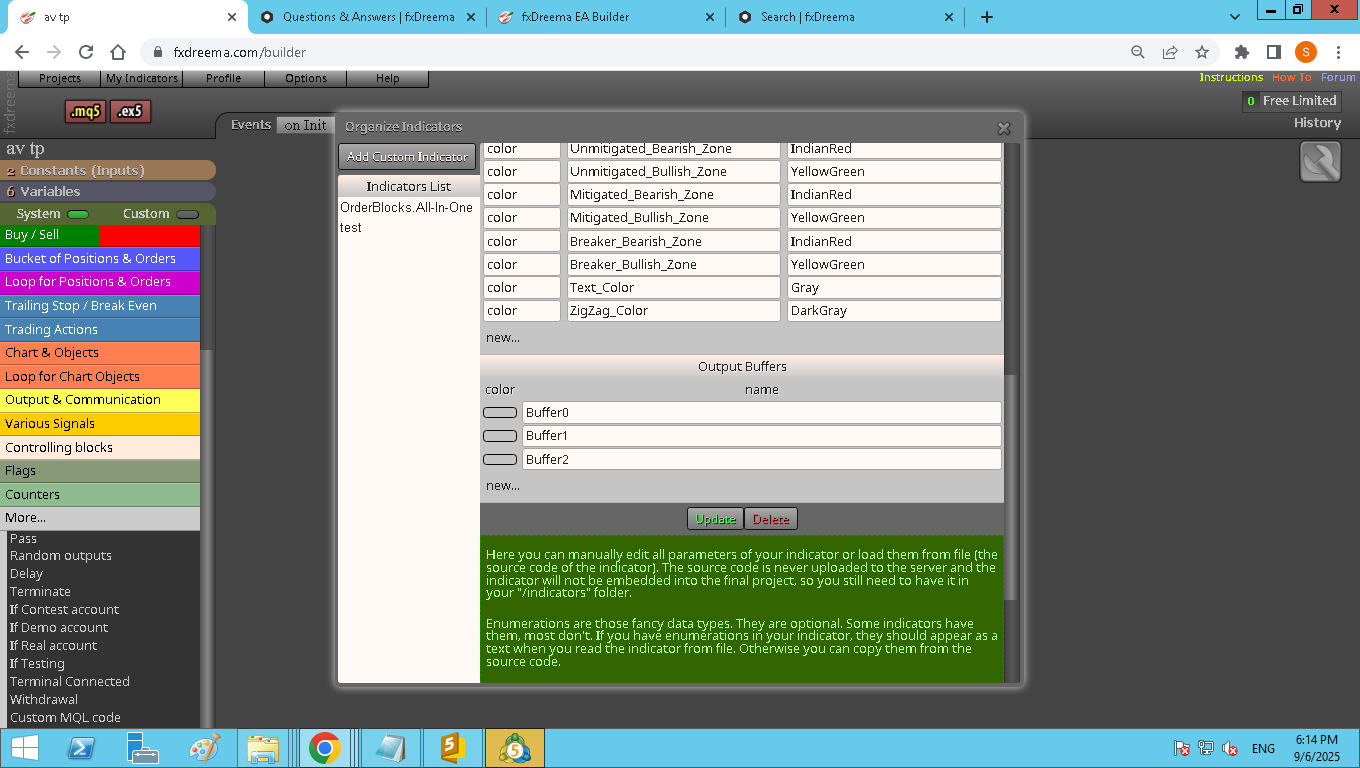Screen dimensions: 1360x768
Task: Open Trailing Stop / Break Even category
Action: [100, 306]
